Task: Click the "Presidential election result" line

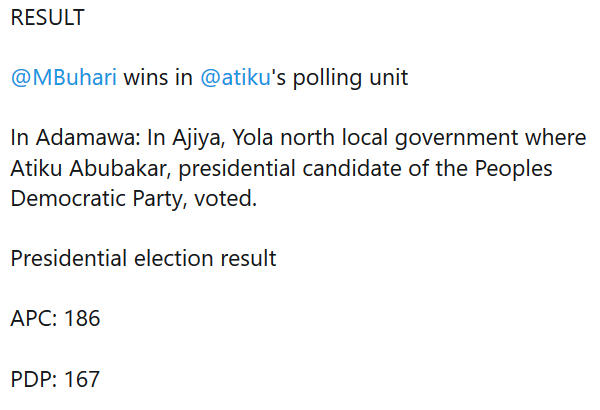Action: pos(143,259)
